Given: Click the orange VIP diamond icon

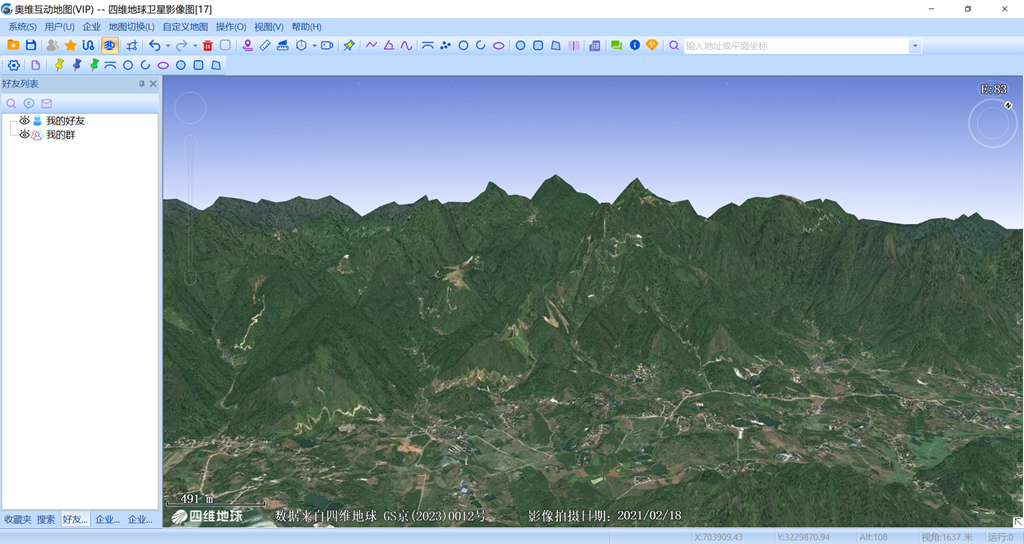Looking at the screenshot, I should click(x=652, y=46).
